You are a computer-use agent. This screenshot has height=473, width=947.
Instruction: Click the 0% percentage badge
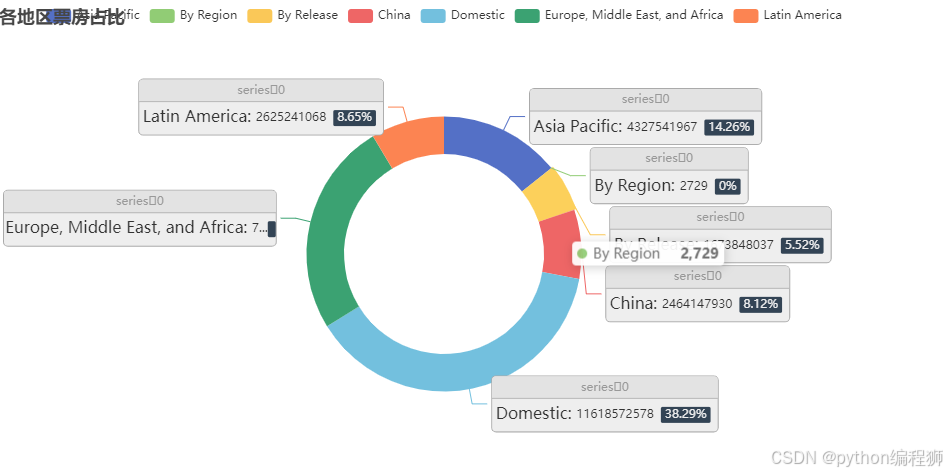click(728, 186)
